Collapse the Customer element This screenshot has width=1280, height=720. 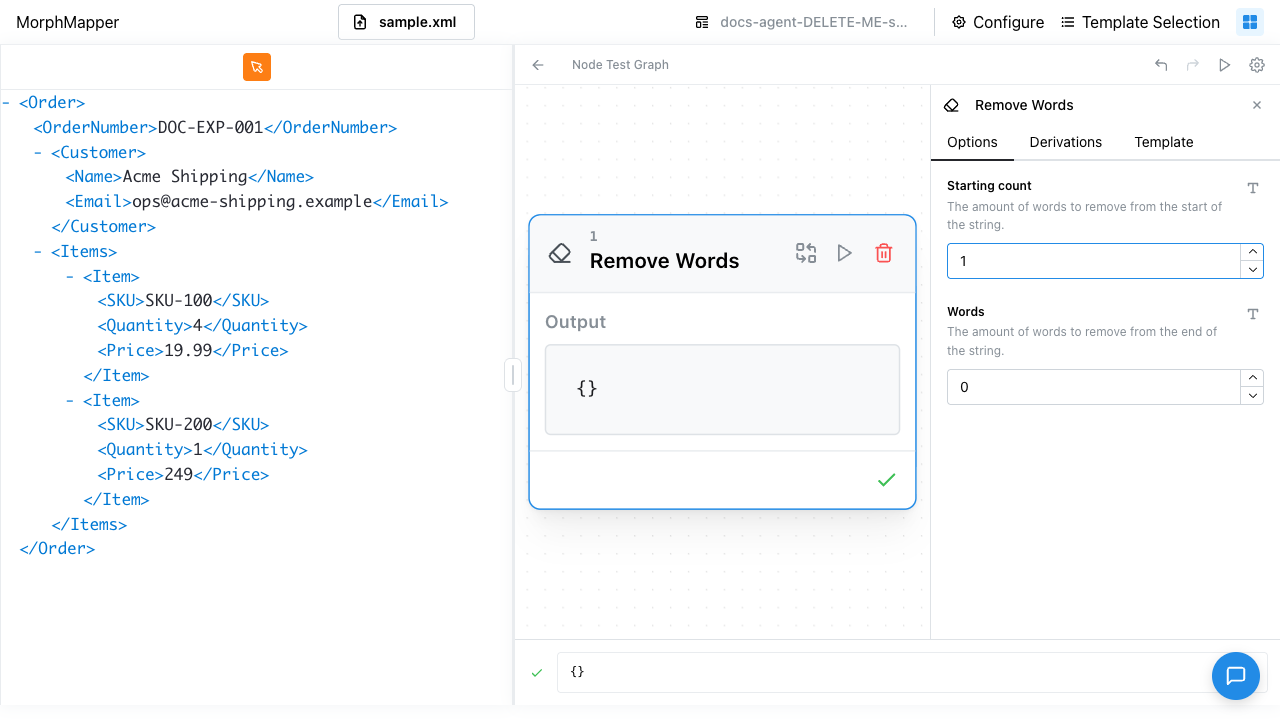tap(38, 153)
